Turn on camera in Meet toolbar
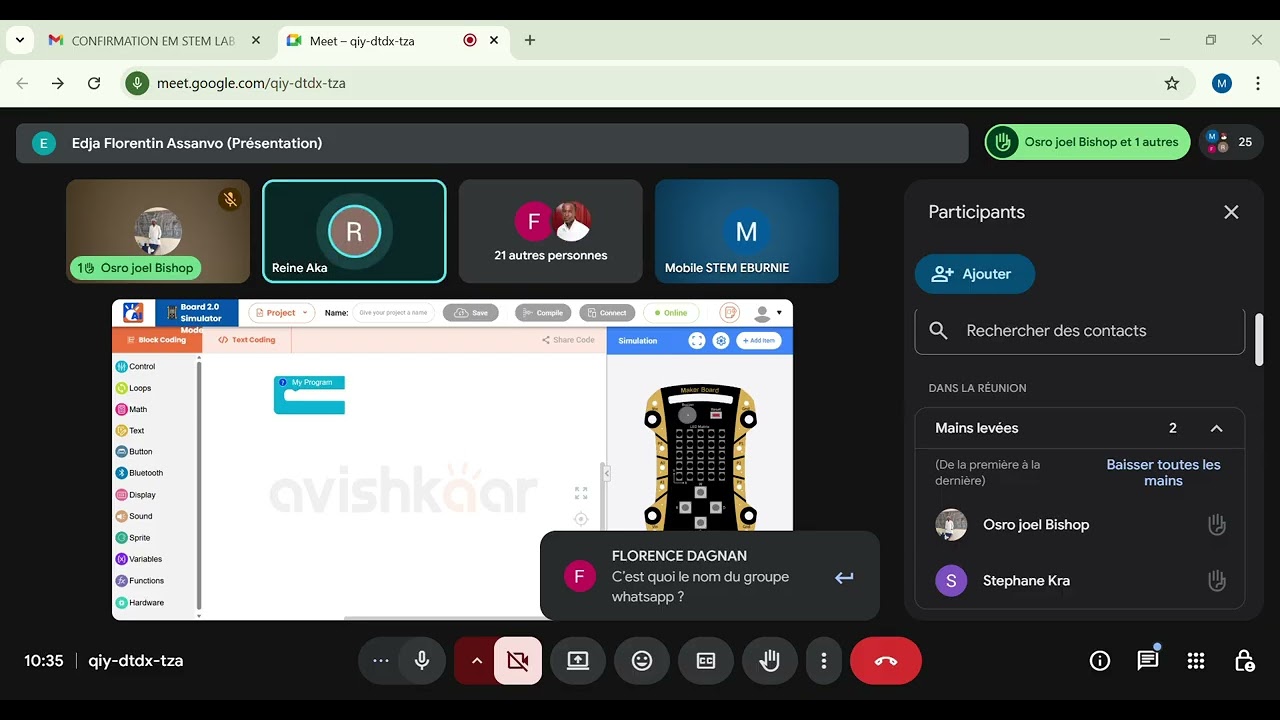The image size is (1280, 720). point(518,661)
